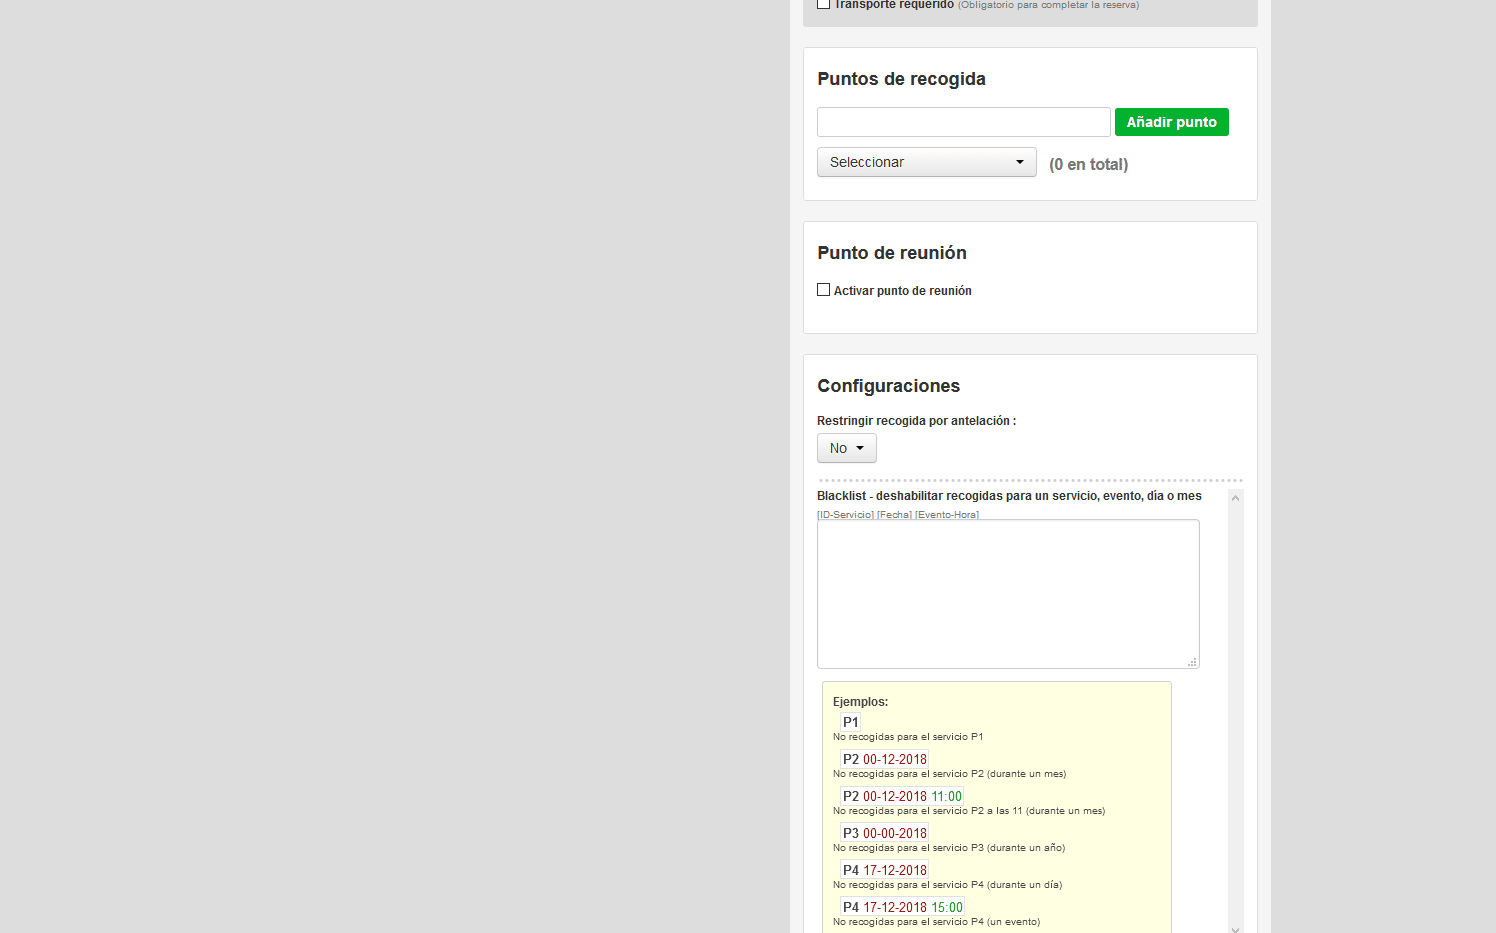The height and width of the screenshot is (933, 1496).
Task: Grab the Blacklist textarea resize handle
Action: coord(1192,662)
